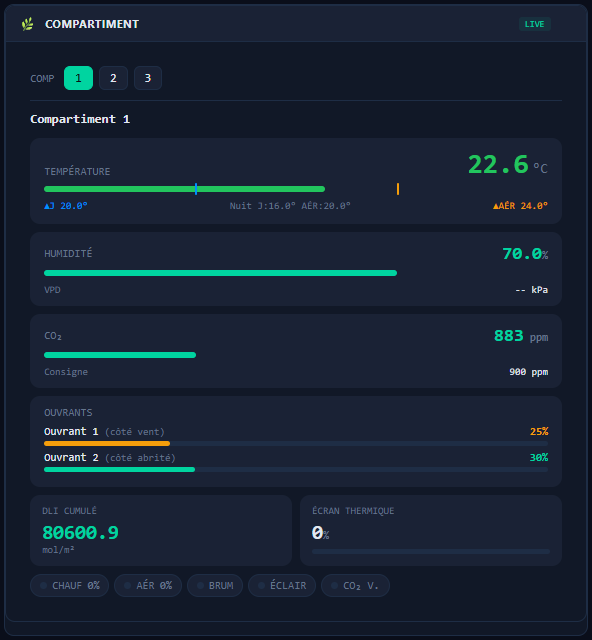Click the 25% Ouvrant 1 value
Screen dimensions: 592x640
[x=539, y=431]
